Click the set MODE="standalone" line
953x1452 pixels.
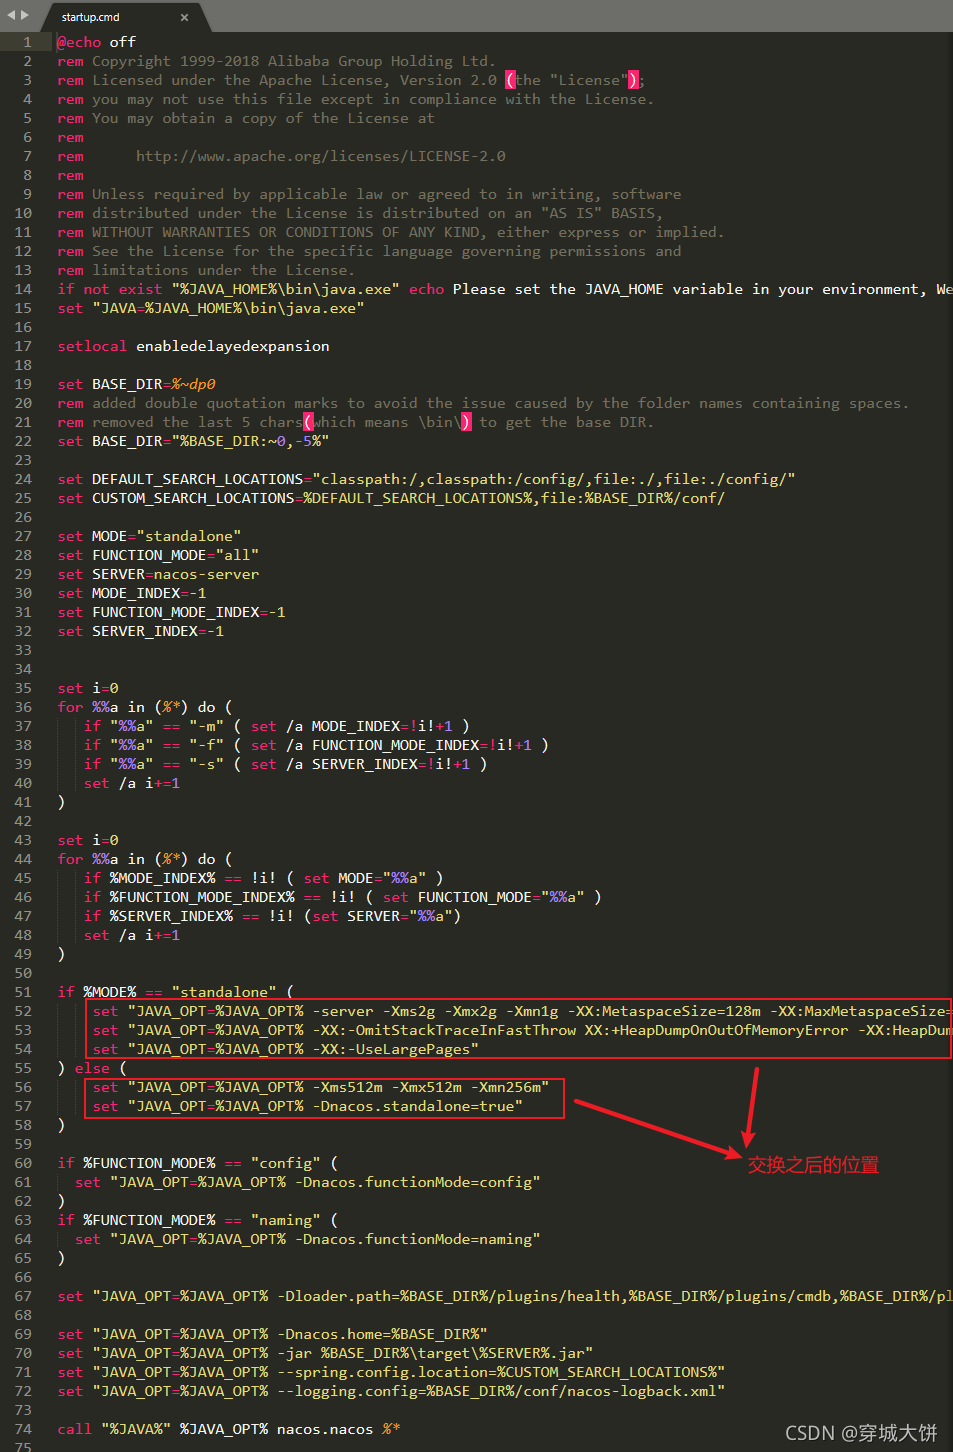click(149, 536)
